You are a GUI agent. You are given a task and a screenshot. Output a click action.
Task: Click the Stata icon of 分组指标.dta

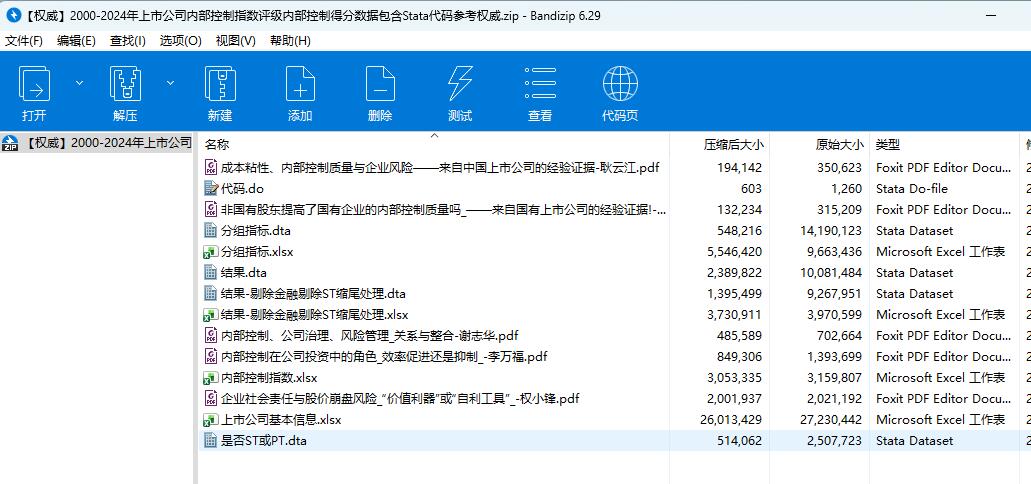pyautogui.click(x=211, y=231)
